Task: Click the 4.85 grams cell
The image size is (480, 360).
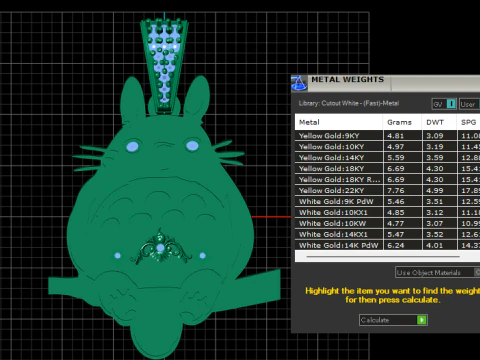Action: [x=402, y=213]
